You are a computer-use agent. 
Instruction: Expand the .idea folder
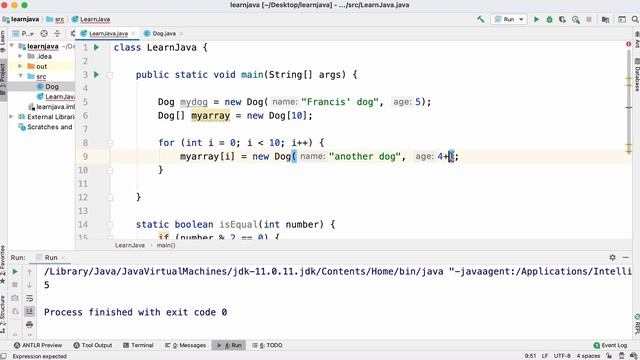pos(20,56)
